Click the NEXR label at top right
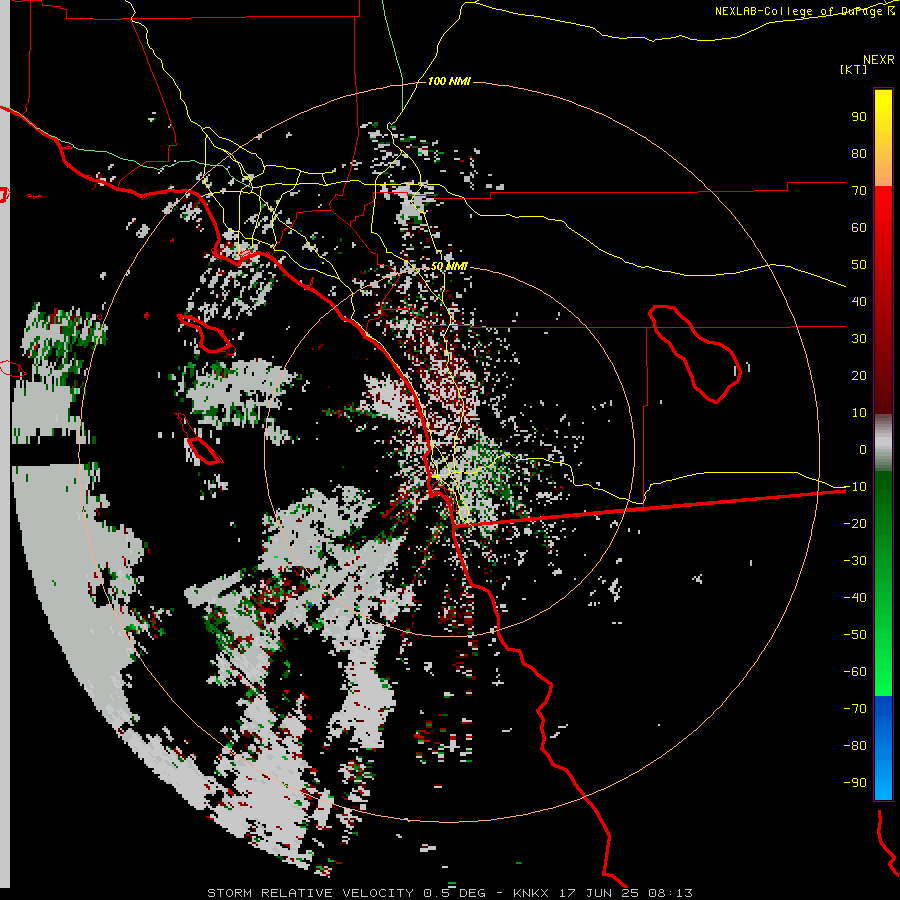This screenshot has height=900, width=900. coord(879,60)
